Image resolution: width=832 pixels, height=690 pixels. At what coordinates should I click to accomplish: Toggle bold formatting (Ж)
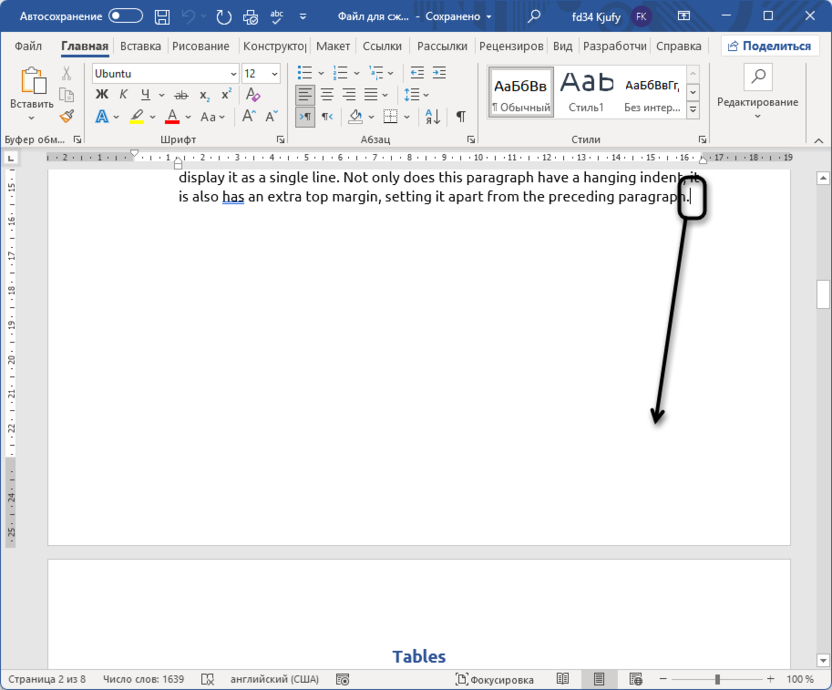[x=101, y=95]
